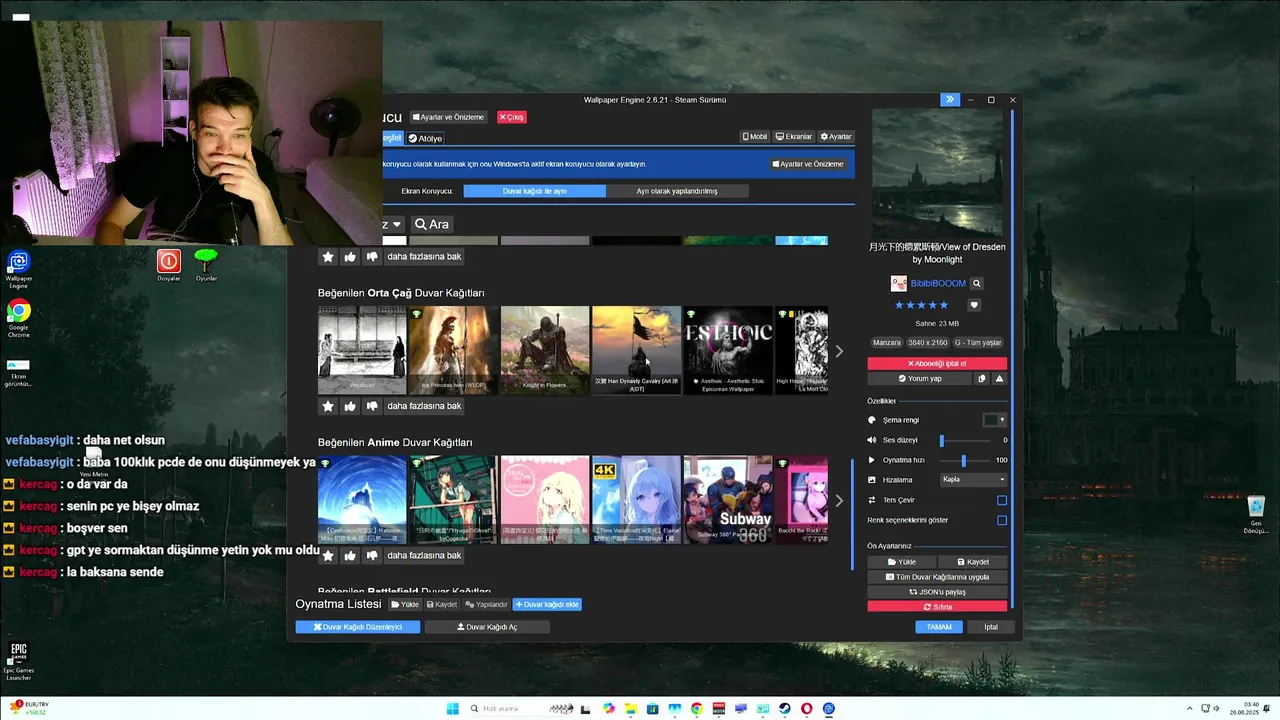Click Duvar Kağıdı Aç button
This screenshot has width=1280, height=720.
point(487,627)
